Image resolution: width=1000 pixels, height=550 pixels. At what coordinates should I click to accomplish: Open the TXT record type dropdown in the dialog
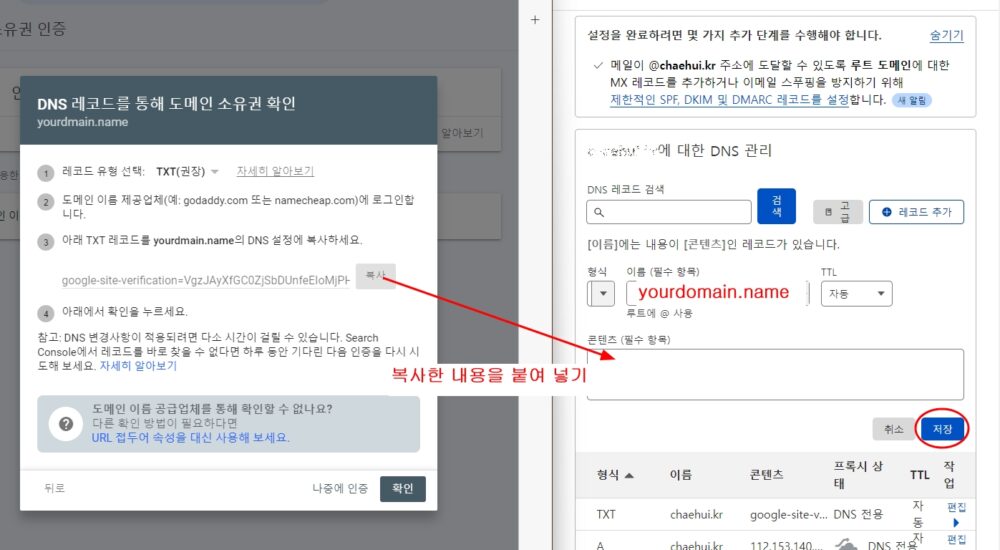pyautogui.click(x=187, y=172)
